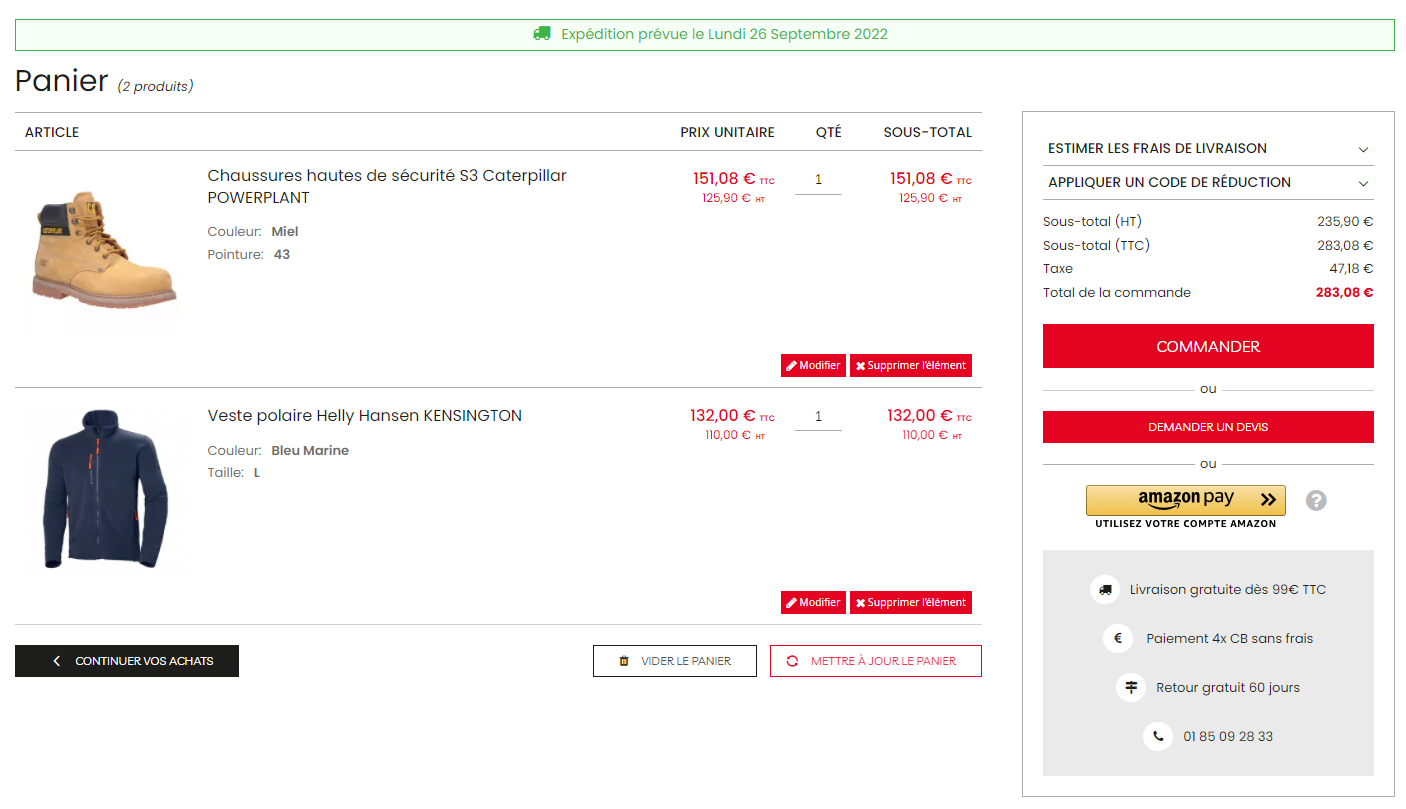This screenshot has height=809, width=1406.
Task: Click the signpost icon beside Retour gratuit
Action: (1131, 687)
